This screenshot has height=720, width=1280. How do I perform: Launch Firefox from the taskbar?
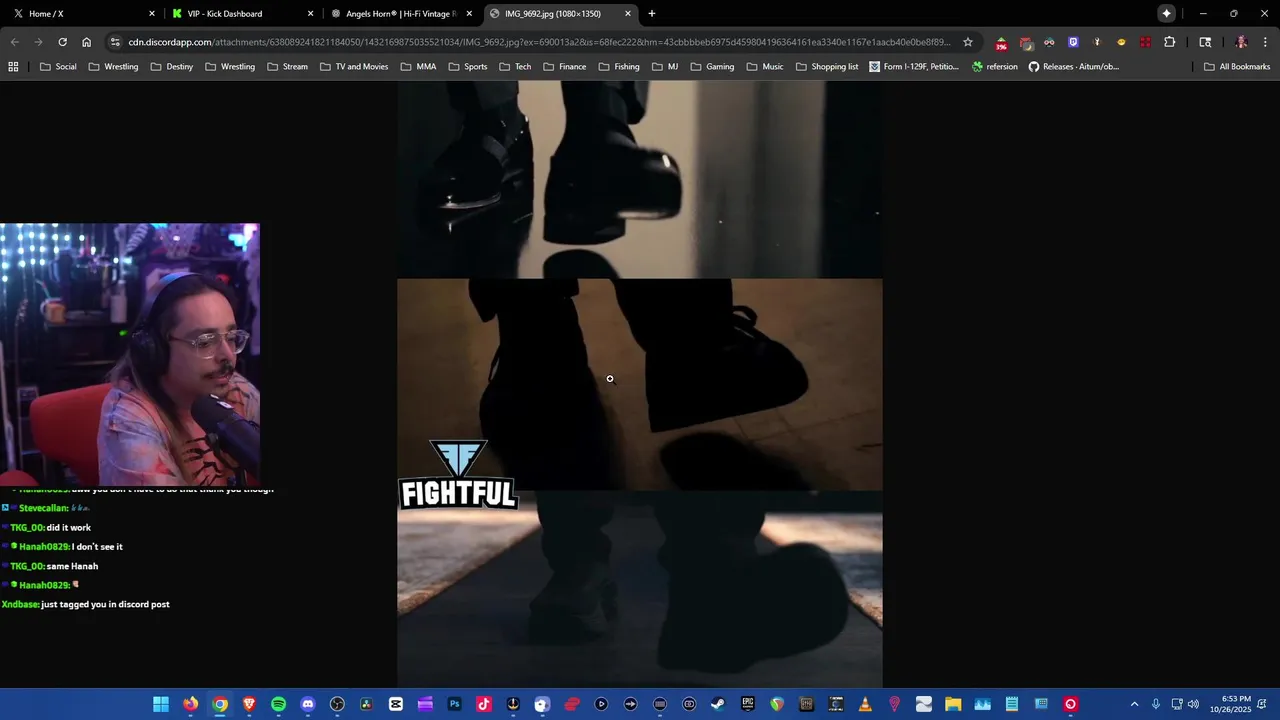(x=190, y=704)
